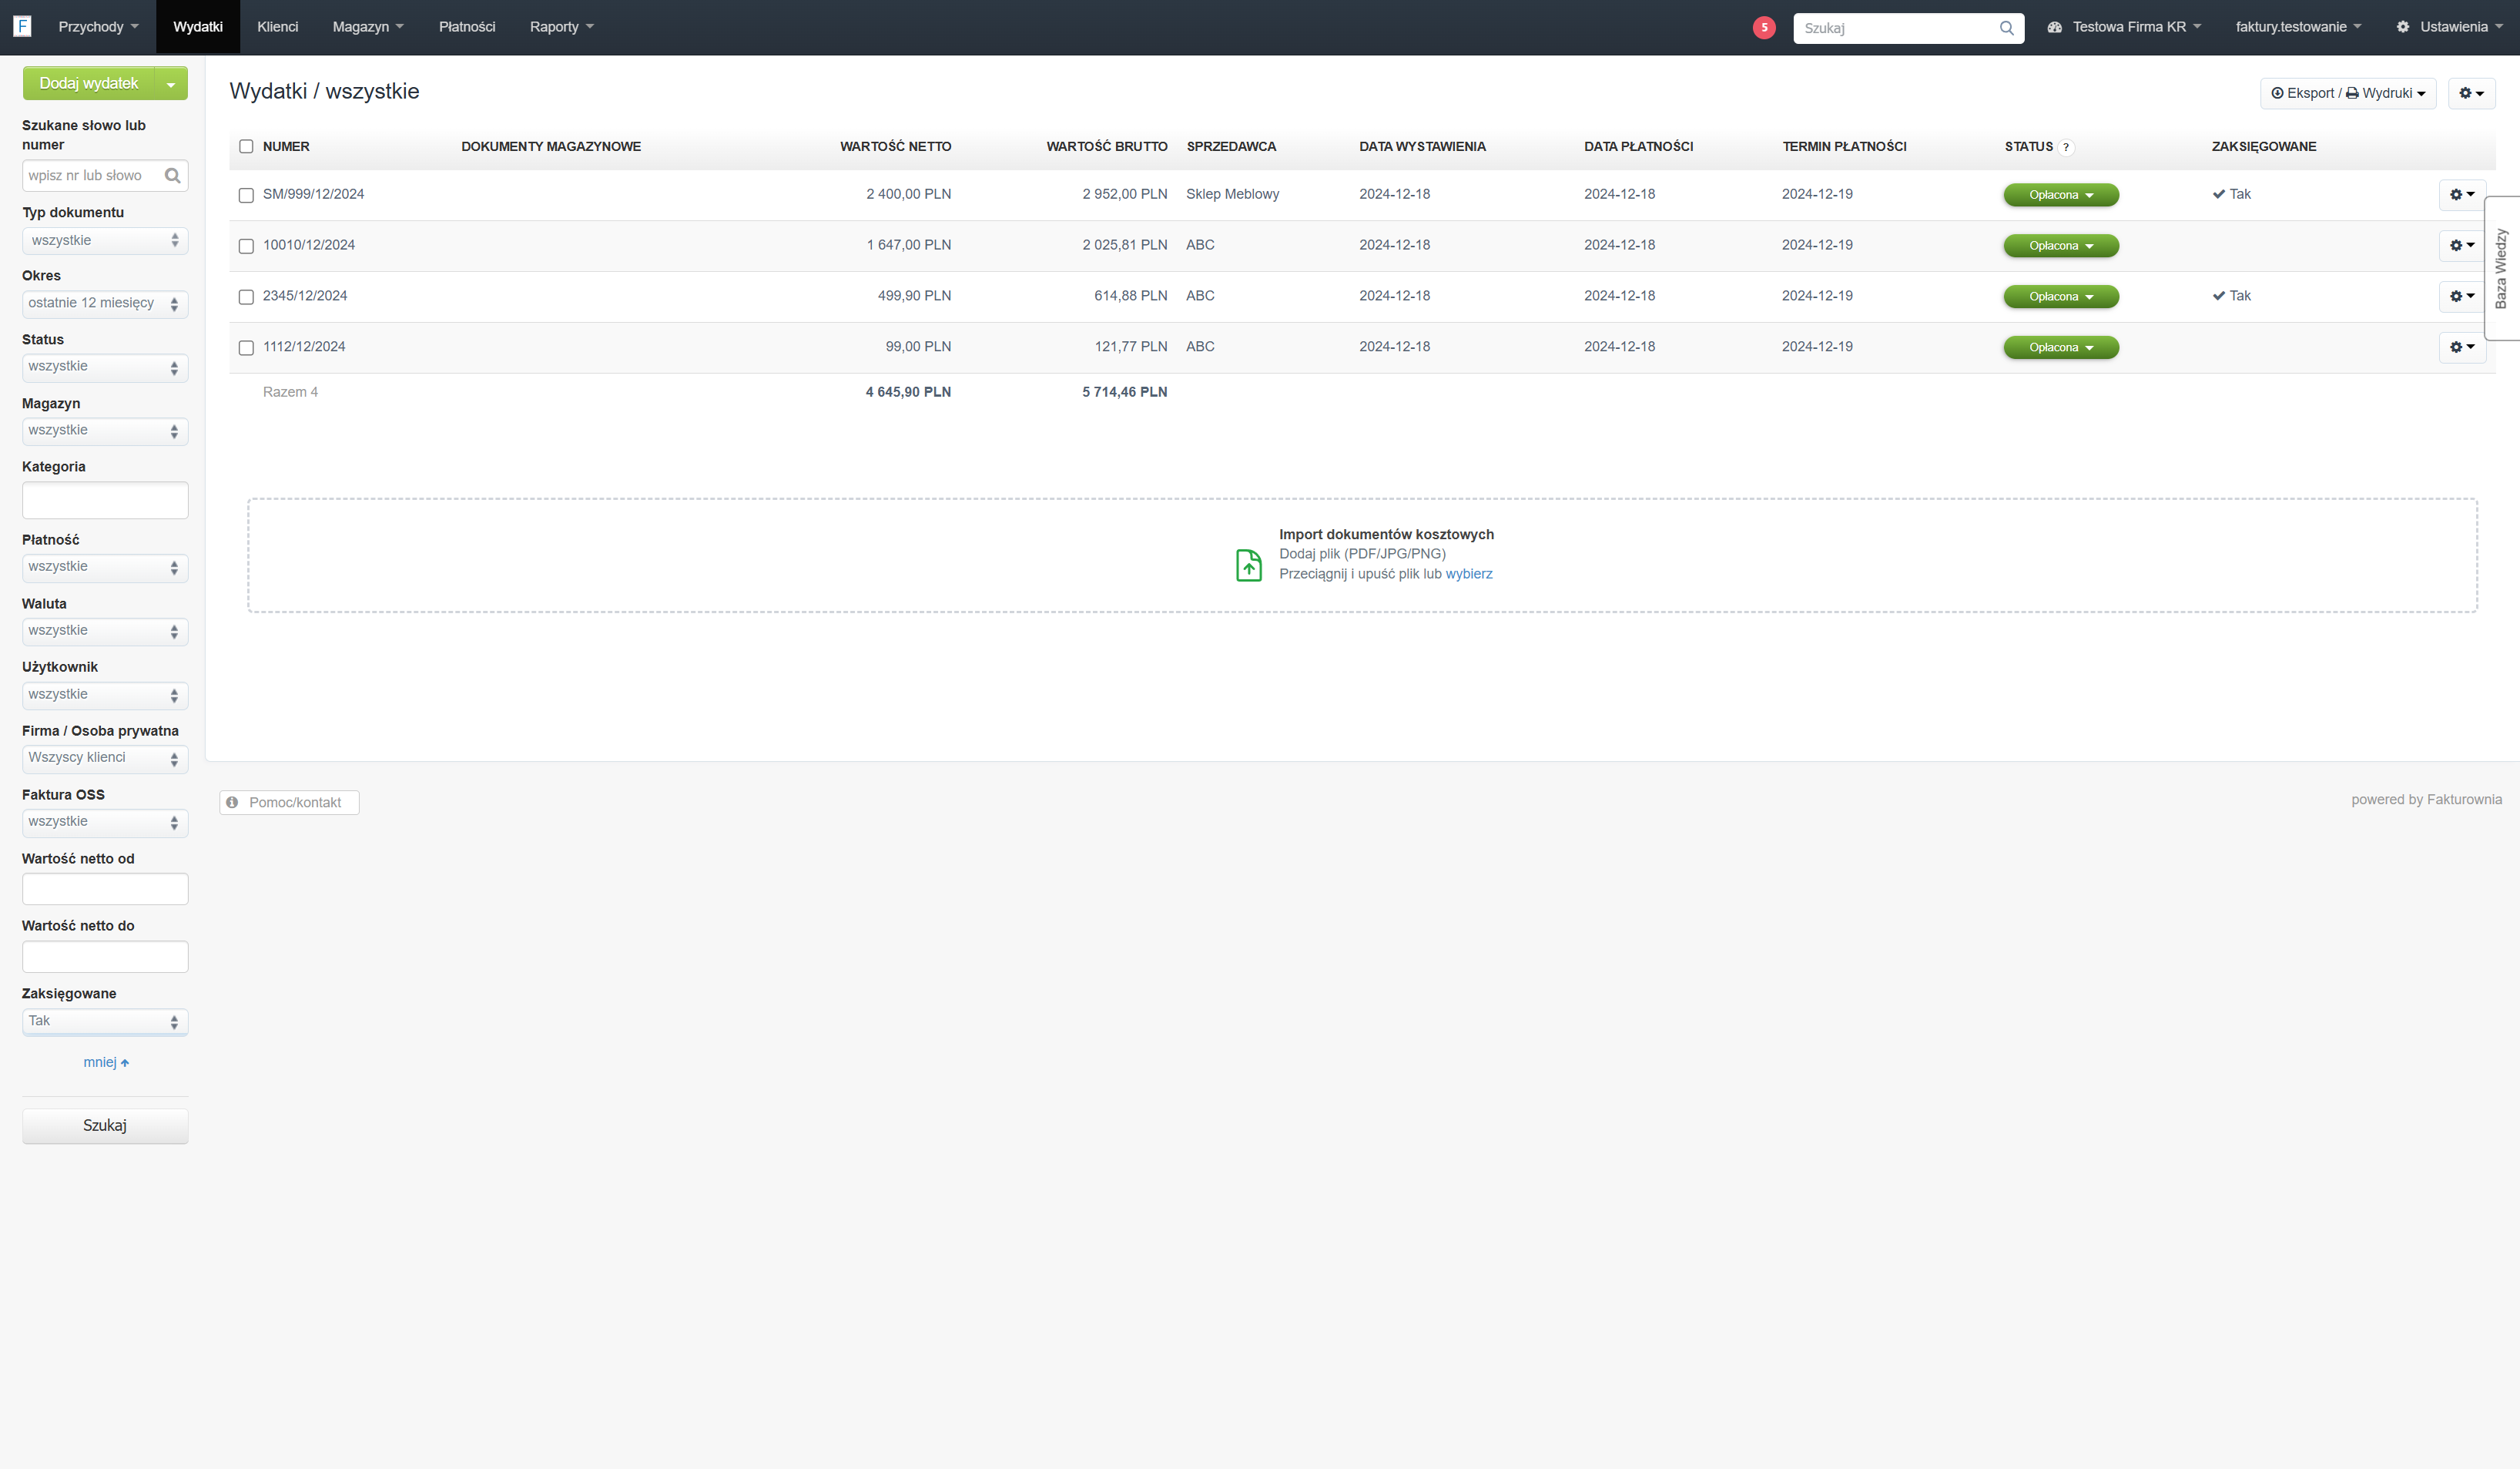
Task: Click the magnifier icon in top search bar
Action: pos(2006,28)
